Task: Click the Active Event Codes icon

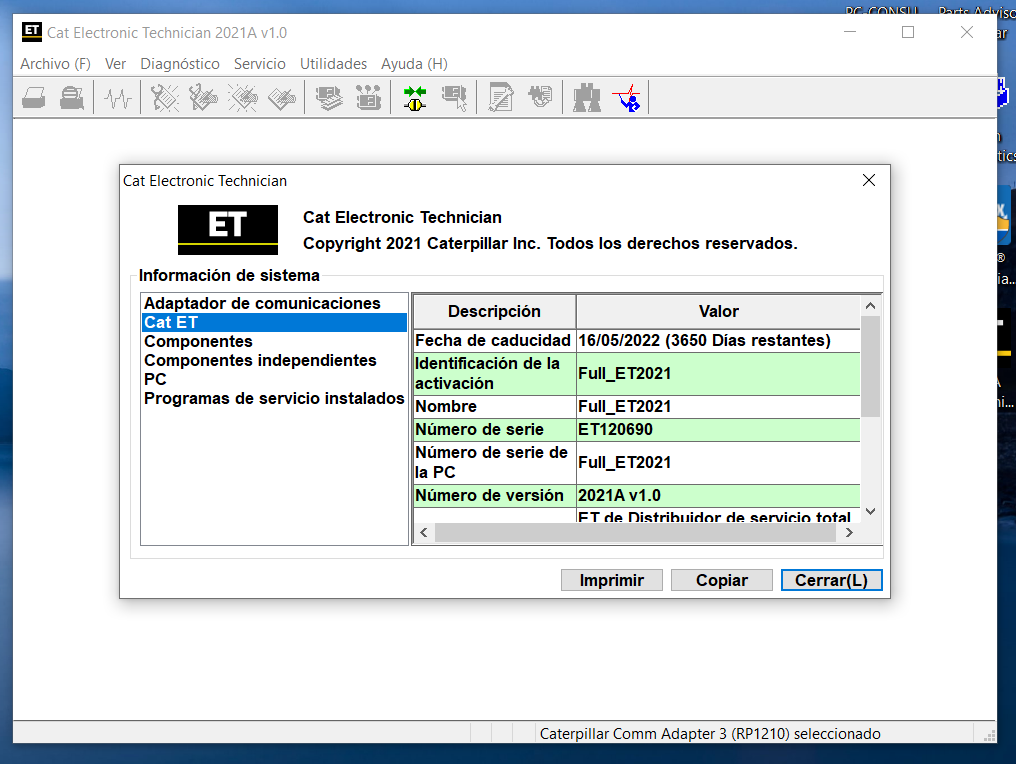Action: tap(243, 98)
